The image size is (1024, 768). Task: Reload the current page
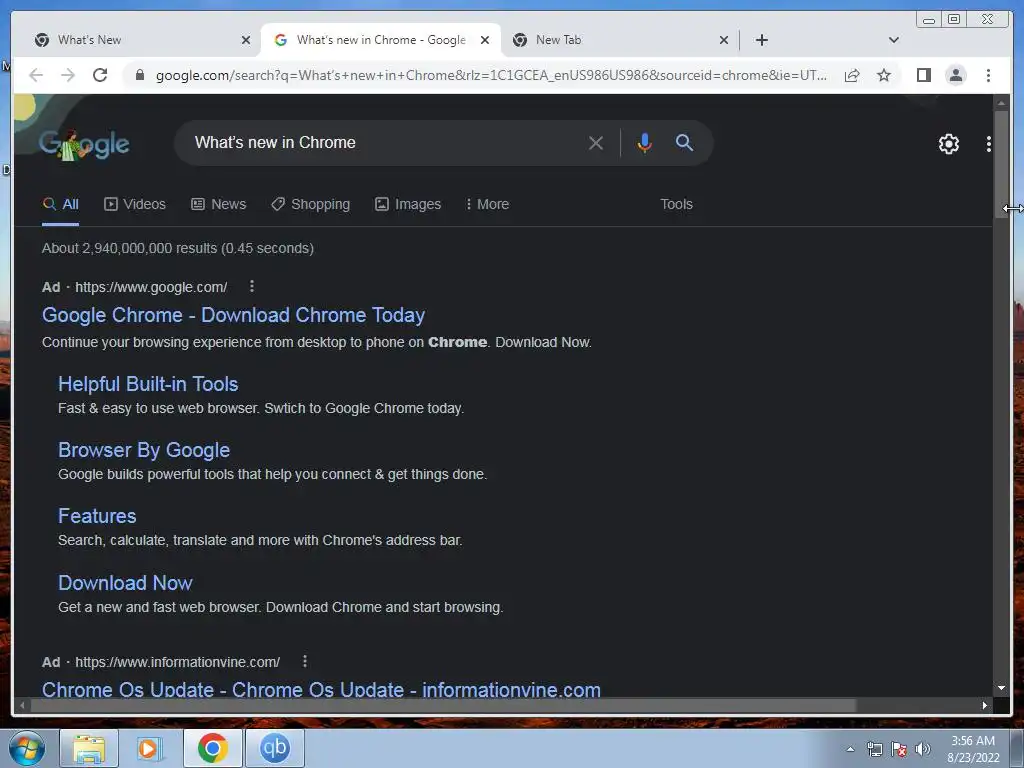click(x=100, y=75)
